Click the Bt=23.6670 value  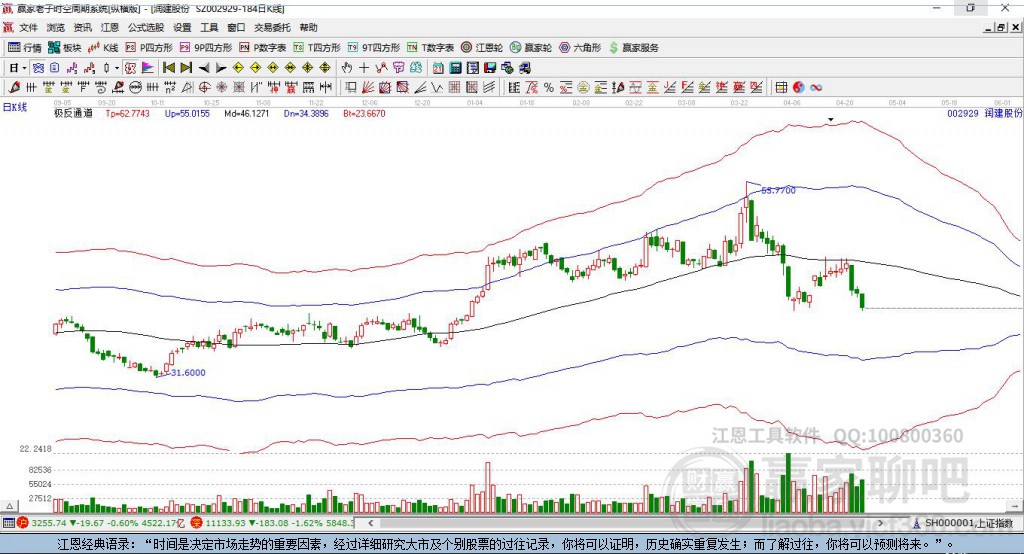[x=364, y=114]
